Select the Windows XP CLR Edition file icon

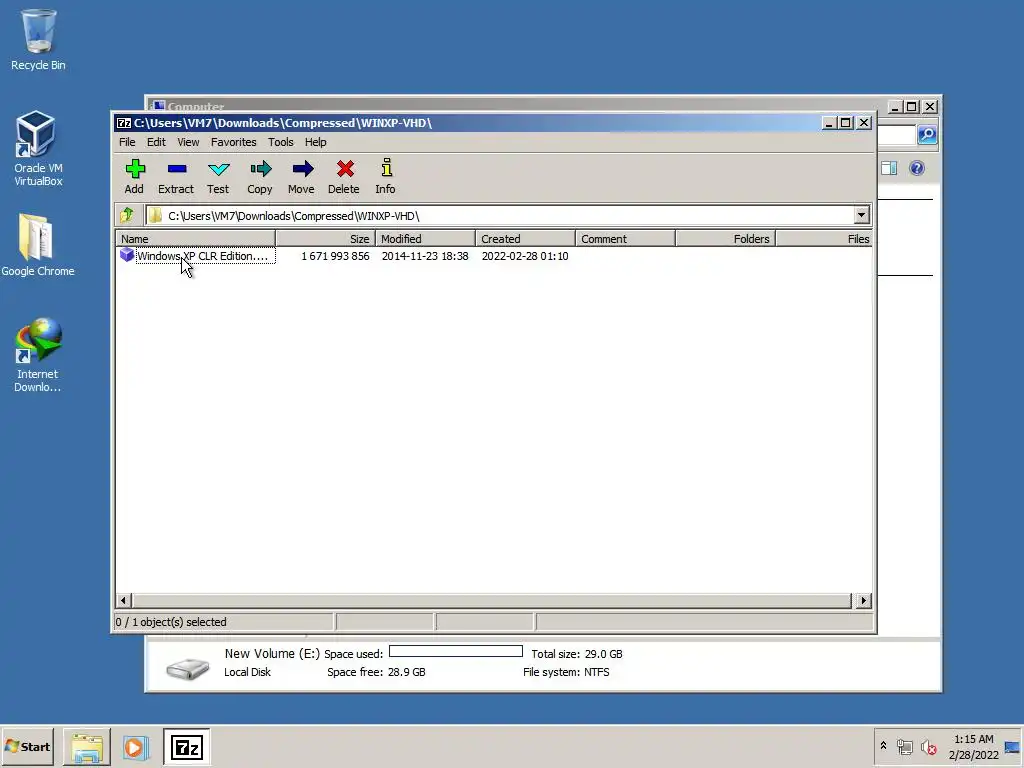(126, 255)
